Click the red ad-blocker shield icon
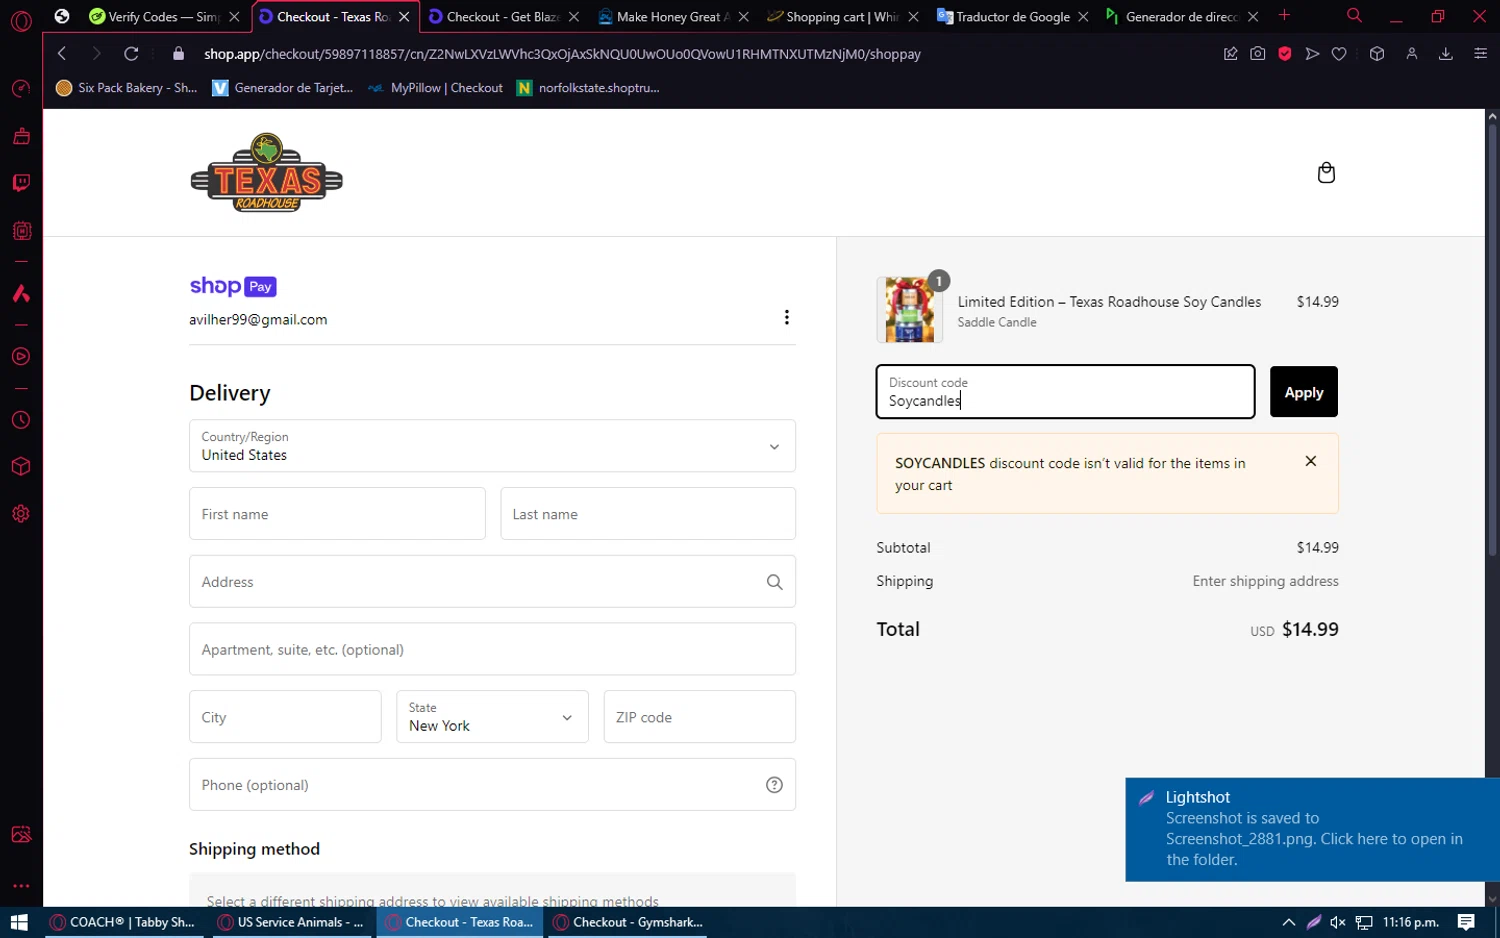Image resolution: width=1500 pixels, height=938 pixels. coord(1285,54)
